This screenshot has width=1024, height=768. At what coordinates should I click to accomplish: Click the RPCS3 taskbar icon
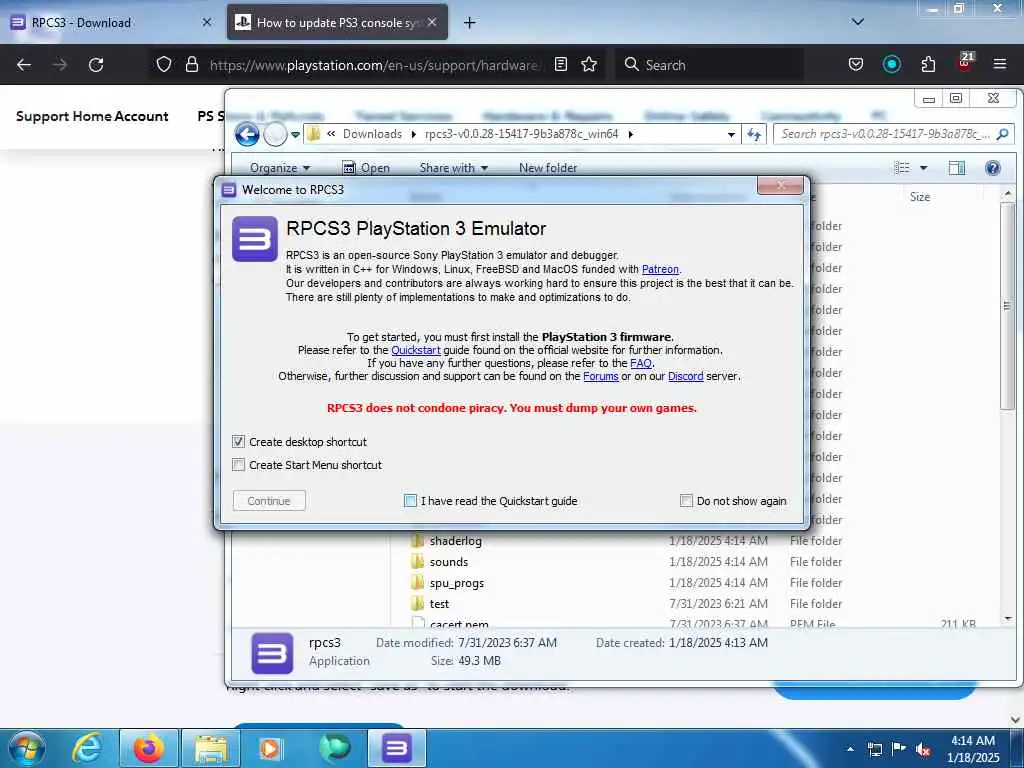click(396, 748)
